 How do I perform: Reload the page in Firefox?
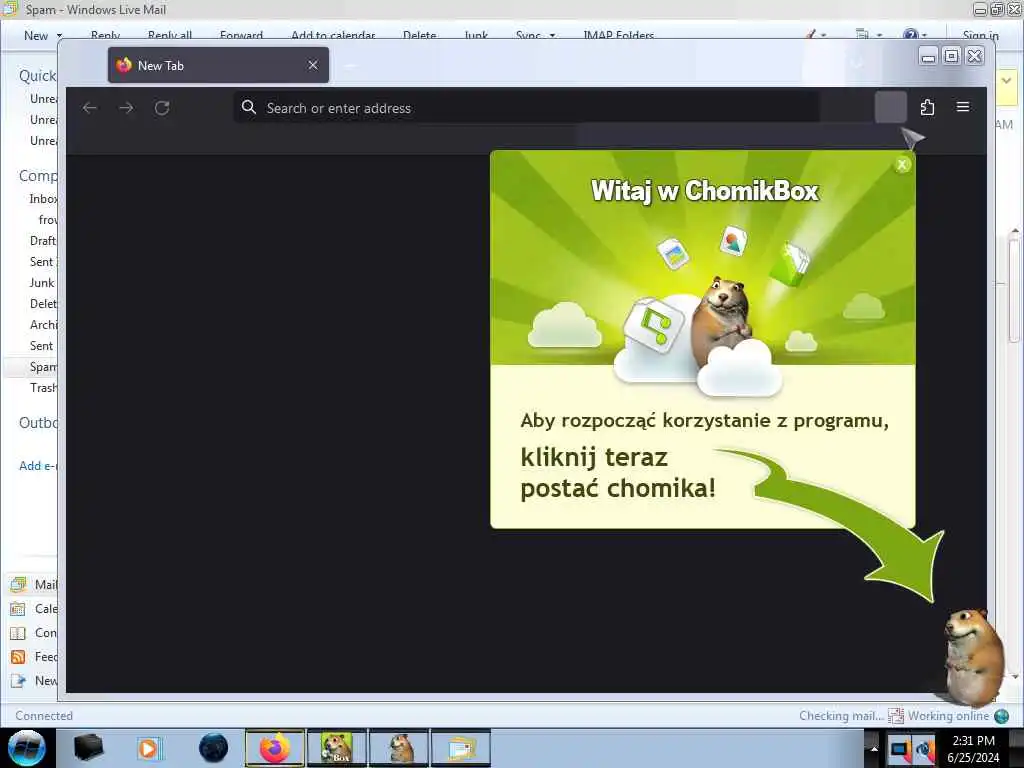162,108
